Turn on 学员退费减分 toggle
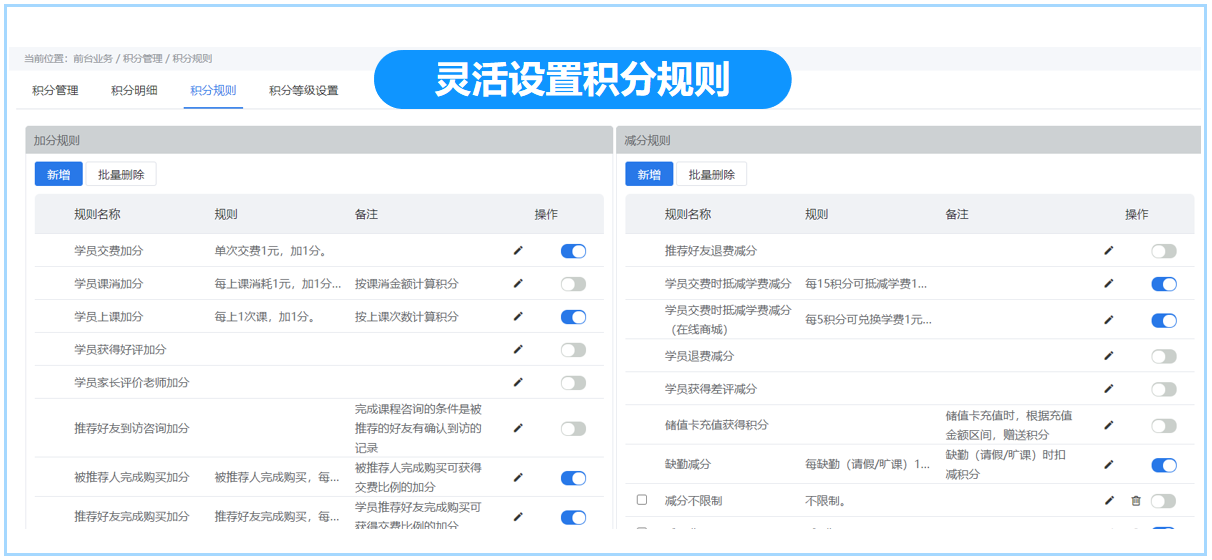The height and width of the screenshot is (560, 1212). pyautogui.click(x=1163, y=356)
